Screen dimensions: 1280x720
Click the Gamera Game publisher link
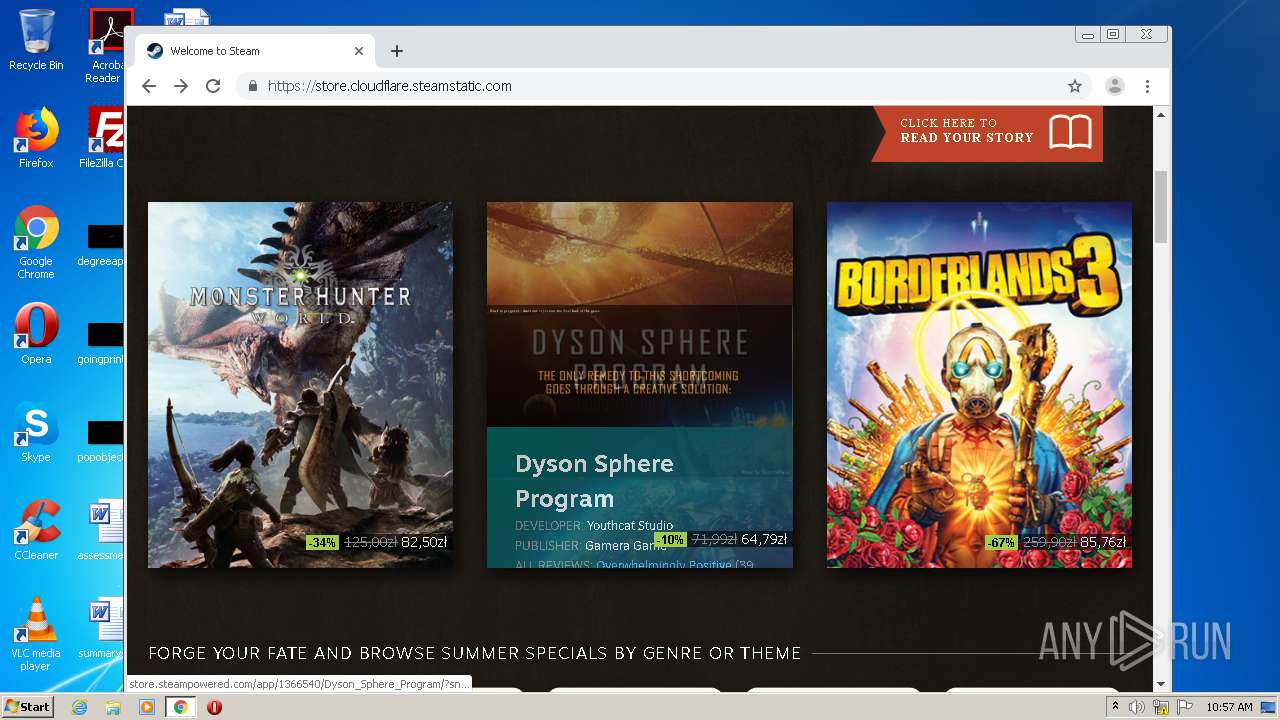click(626, 546)
